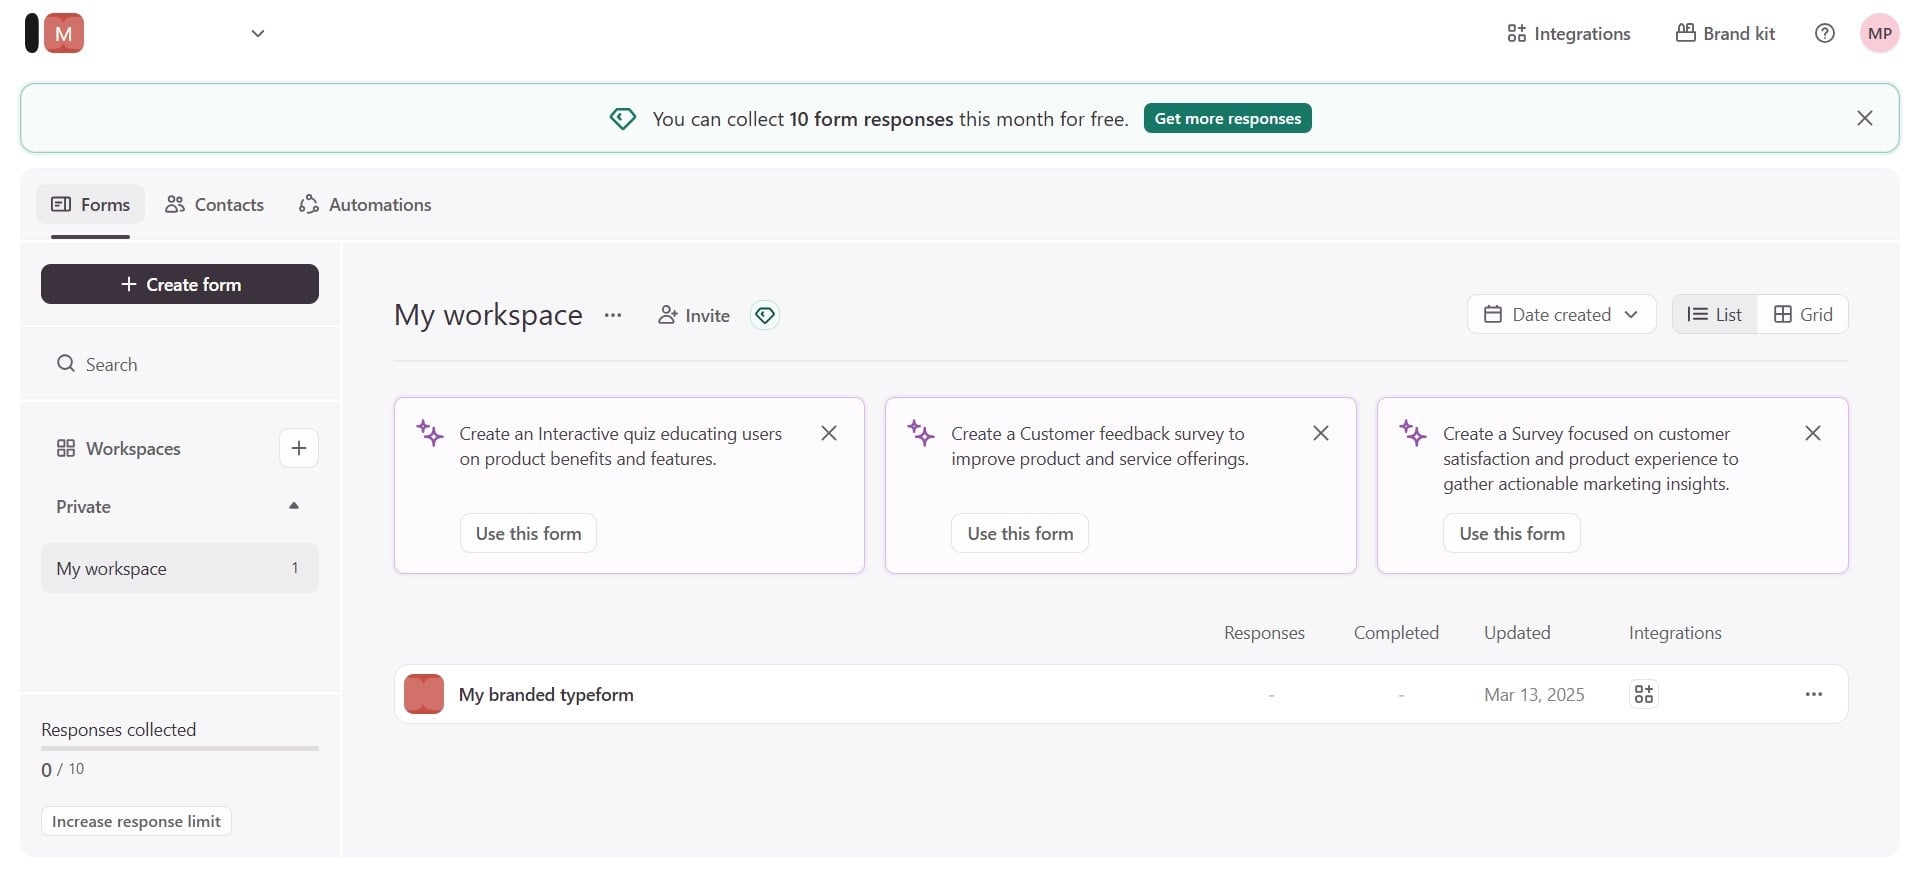This screenshot has height=875, width=1918.
Task: Collapse the Private workspaces section
Action: (x=294, y=506)
